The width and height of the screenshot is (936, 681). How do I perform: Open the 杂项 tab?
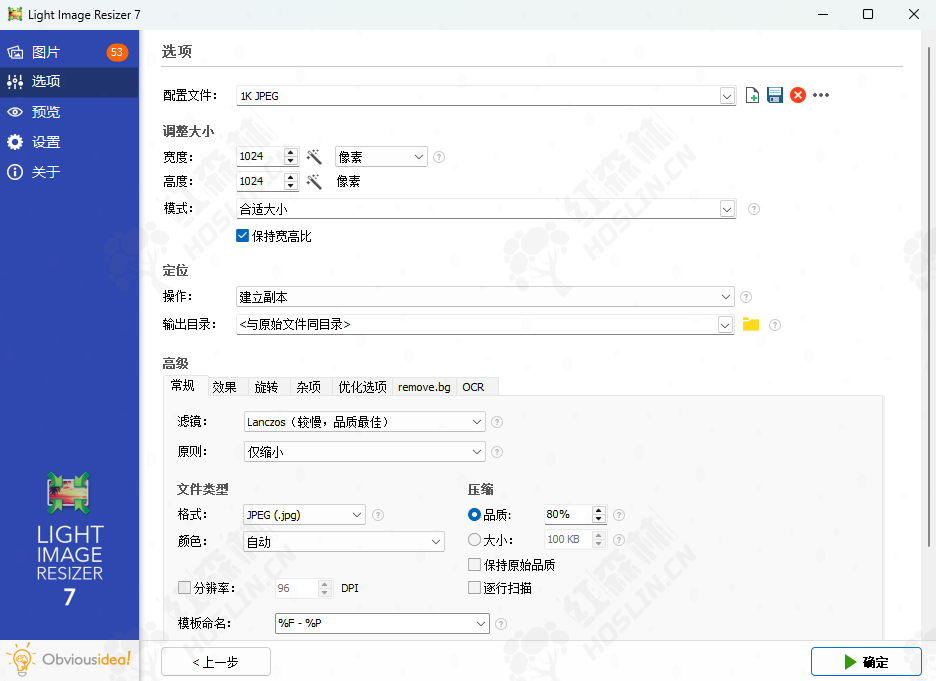(309, 387)
